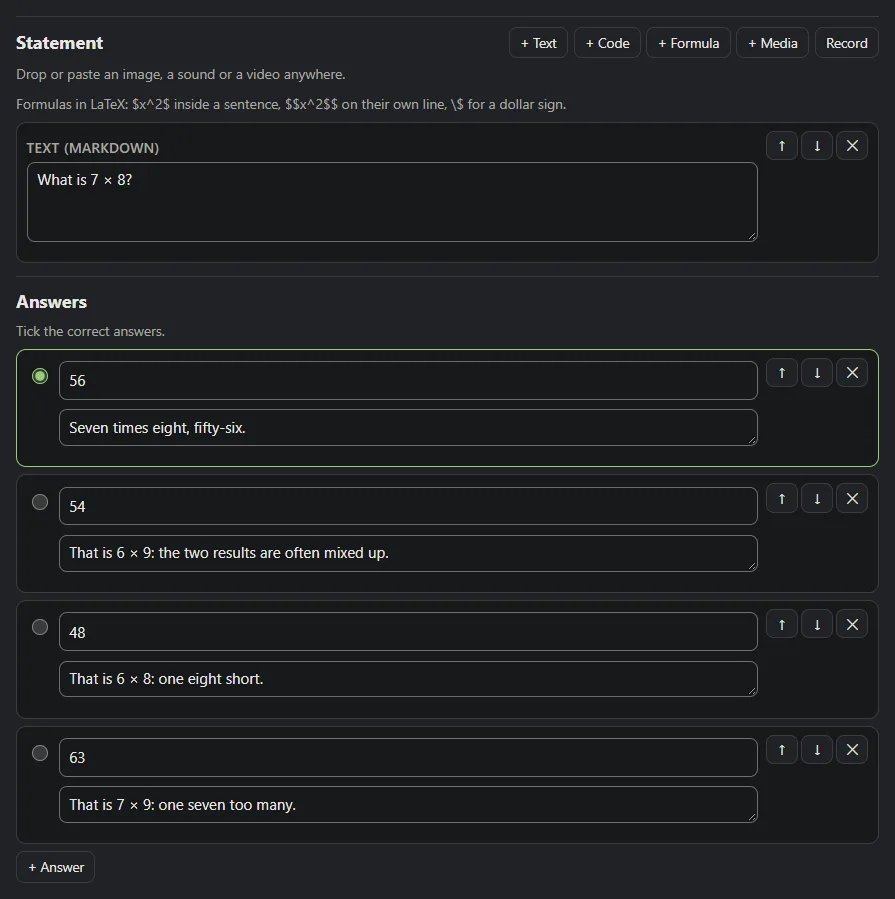The height and width of the screenshot is (899, 895).
Task: Add a Formula block to statement
Action: click(x=688, y=43)
